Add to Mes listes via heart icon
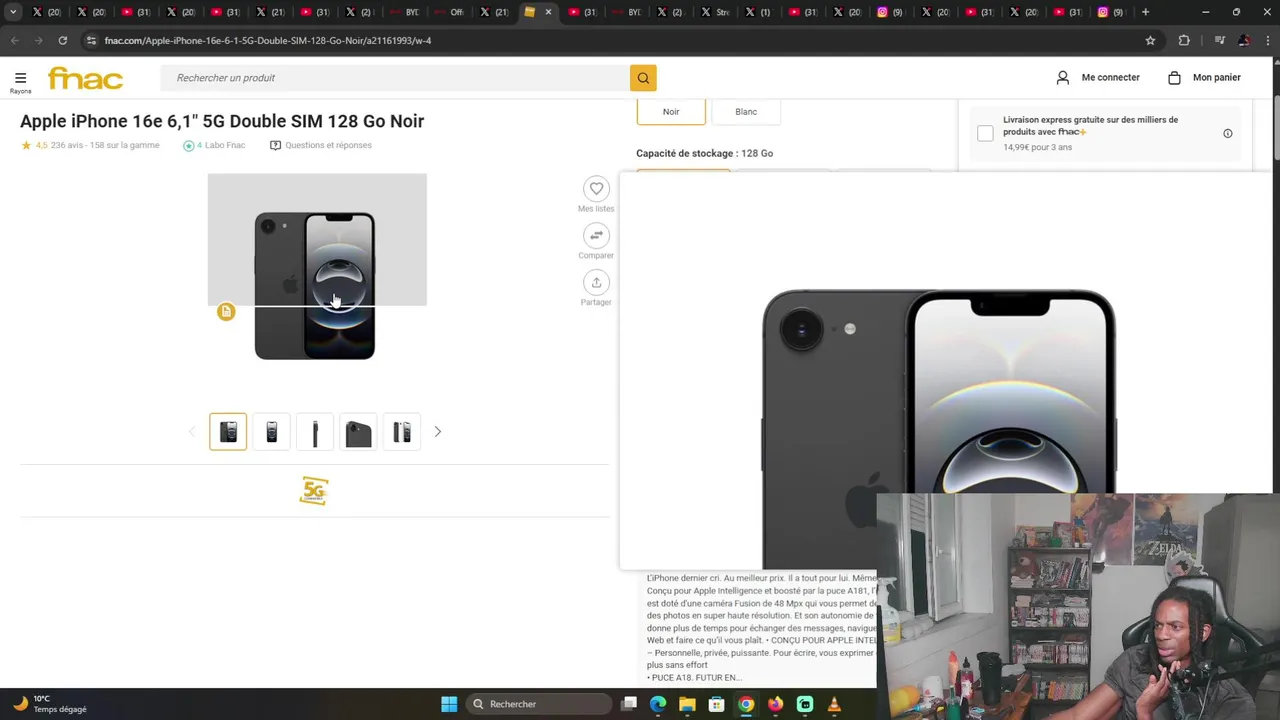 coord(596,189)
